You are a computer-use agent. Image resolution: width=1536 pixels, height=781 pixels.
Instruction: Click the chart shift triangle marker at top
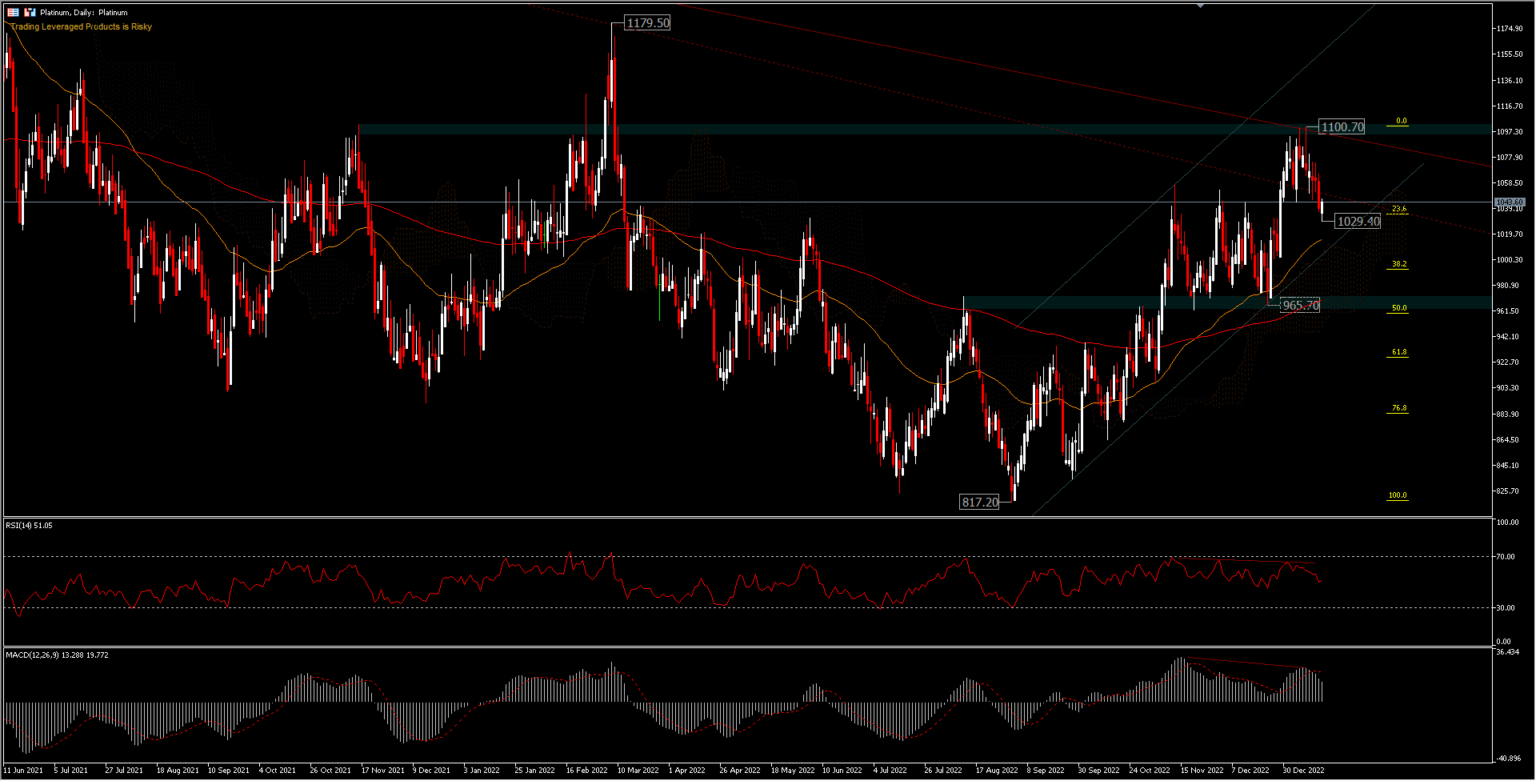click(1201, 5)
